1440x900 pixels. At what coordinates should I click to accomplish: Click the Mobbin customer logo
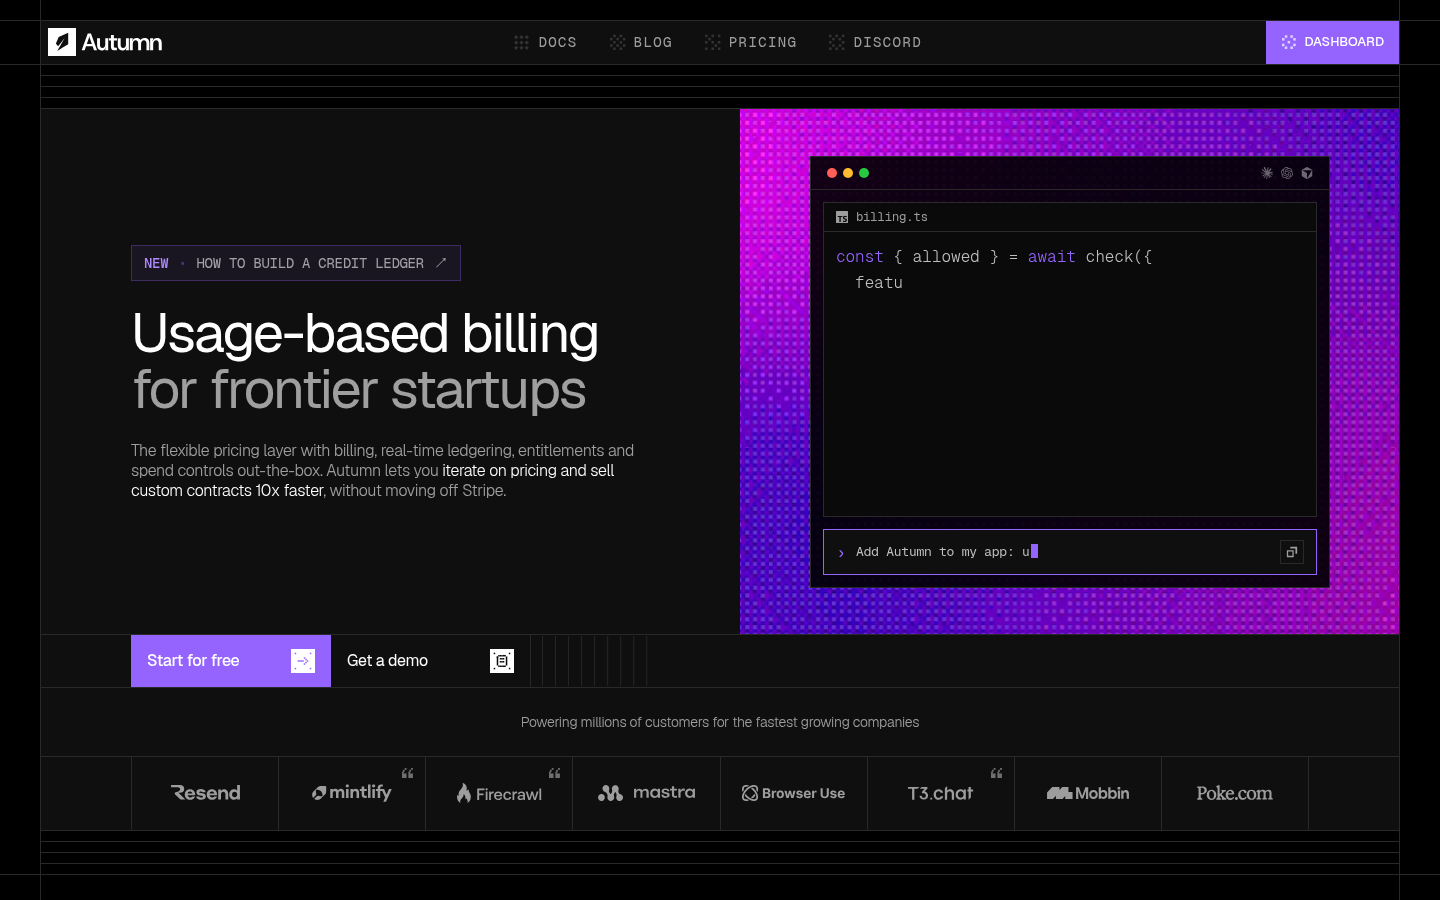pos(1088,793)
